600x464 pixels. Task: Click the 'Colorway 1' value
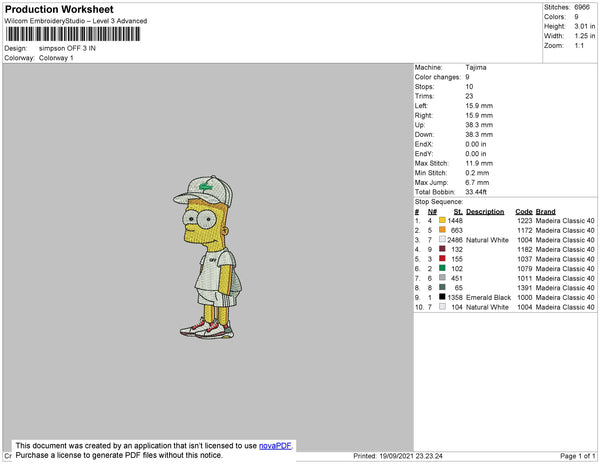[56, 58]
